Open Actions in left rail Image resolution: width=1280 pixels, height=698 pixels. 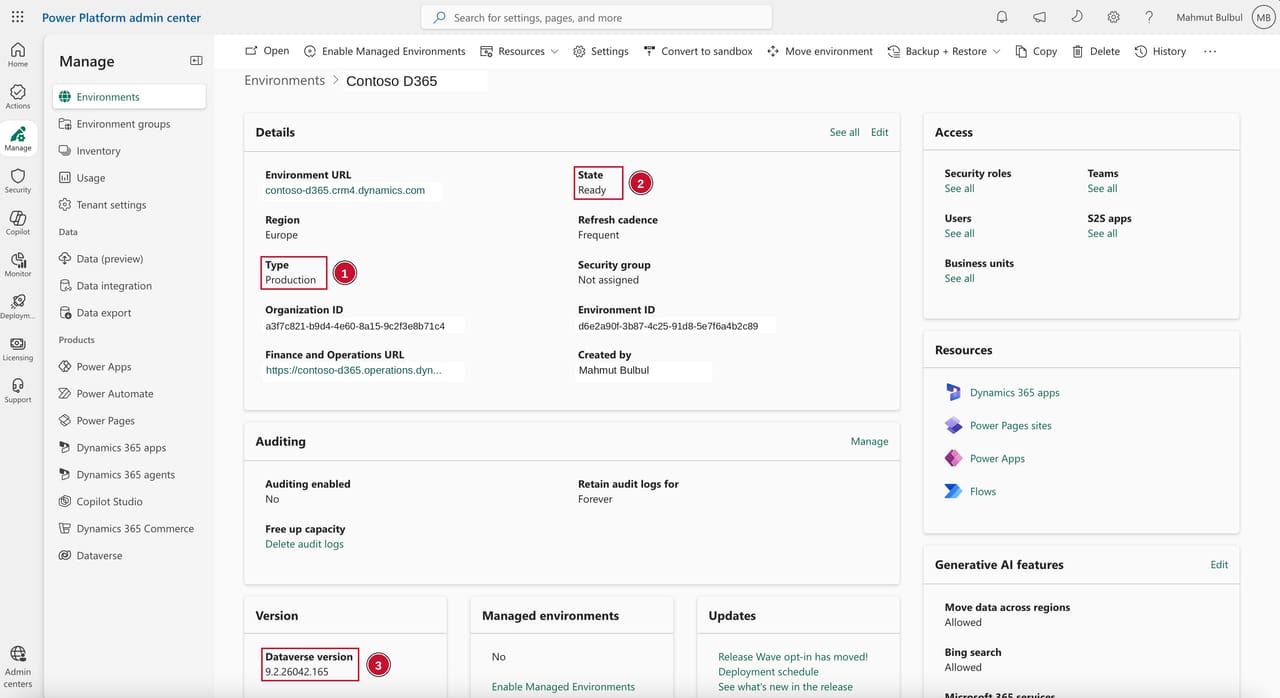(x=18, y=96)
